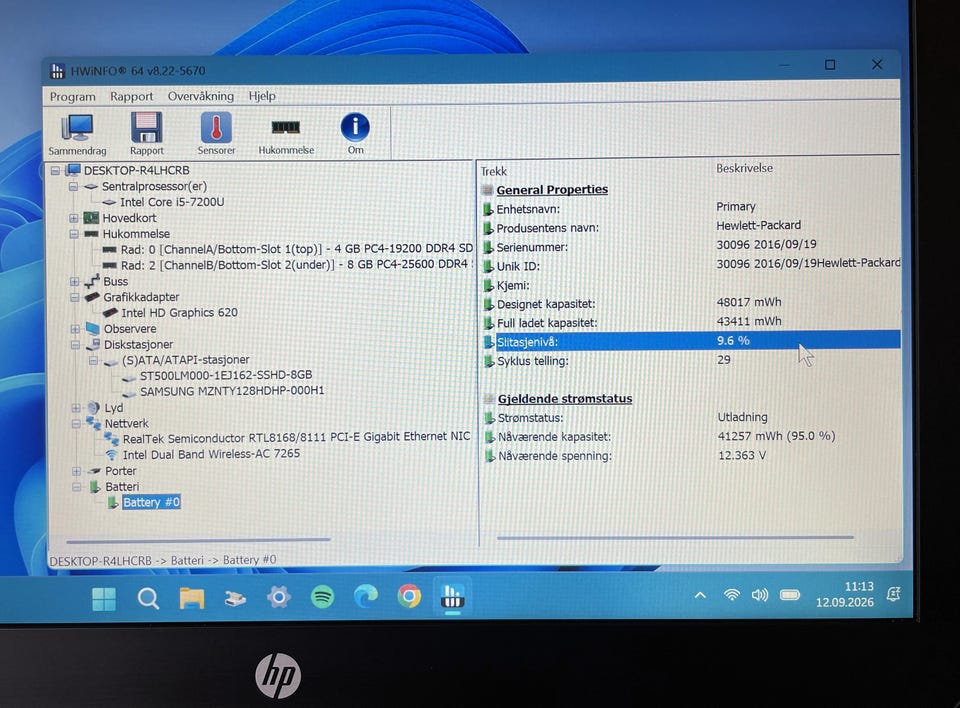Open the Rapport menu
960x708 pixels.
click(132, 96)
